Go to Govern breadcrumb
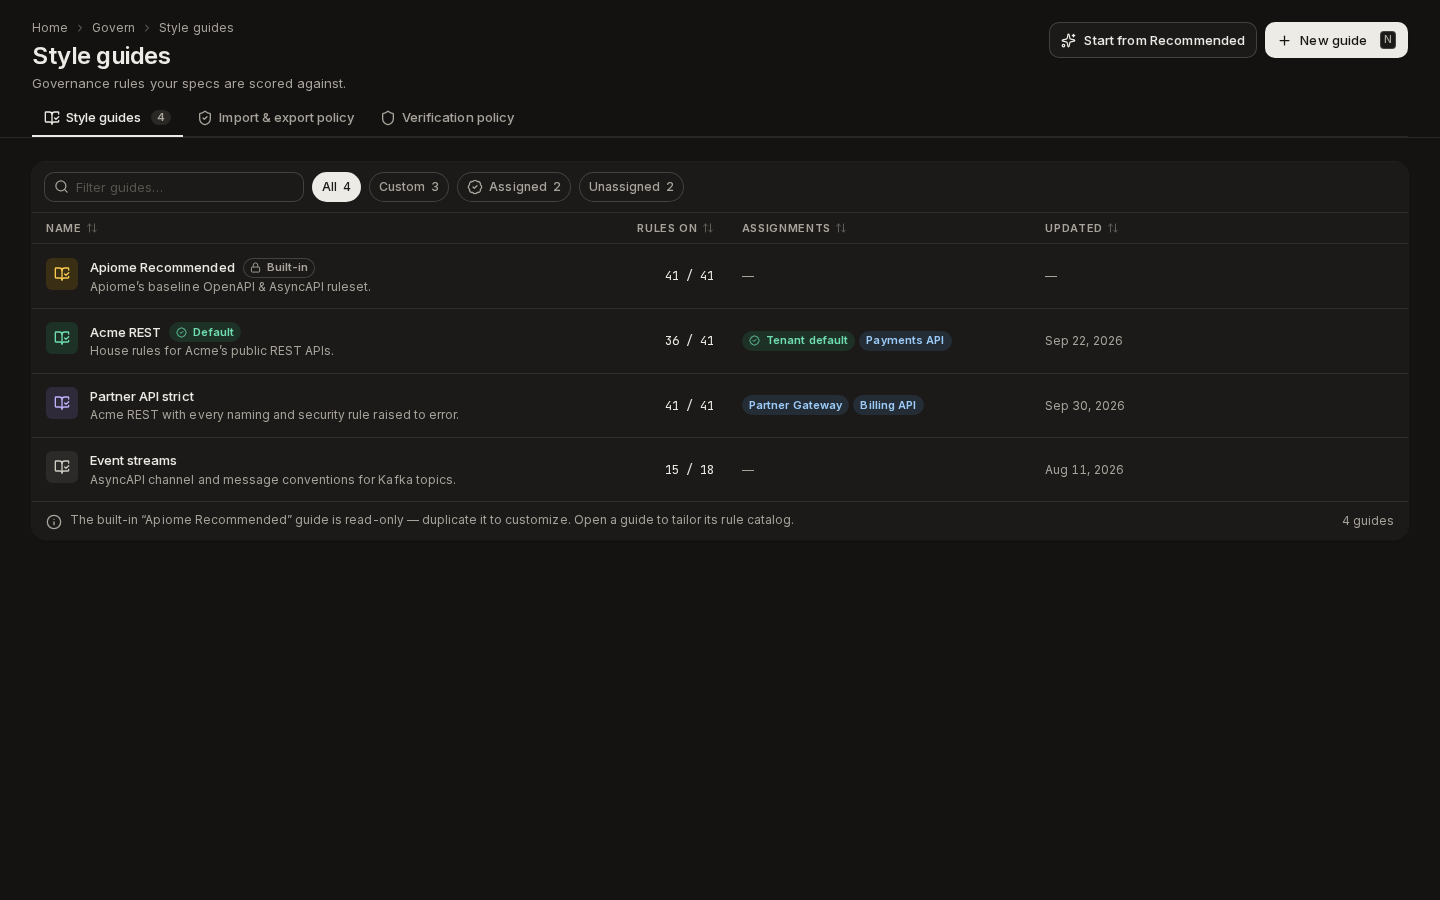Image resolution: width=1440 pixels, height=900 pixels. pyautogui.click(x=113, y=28)
